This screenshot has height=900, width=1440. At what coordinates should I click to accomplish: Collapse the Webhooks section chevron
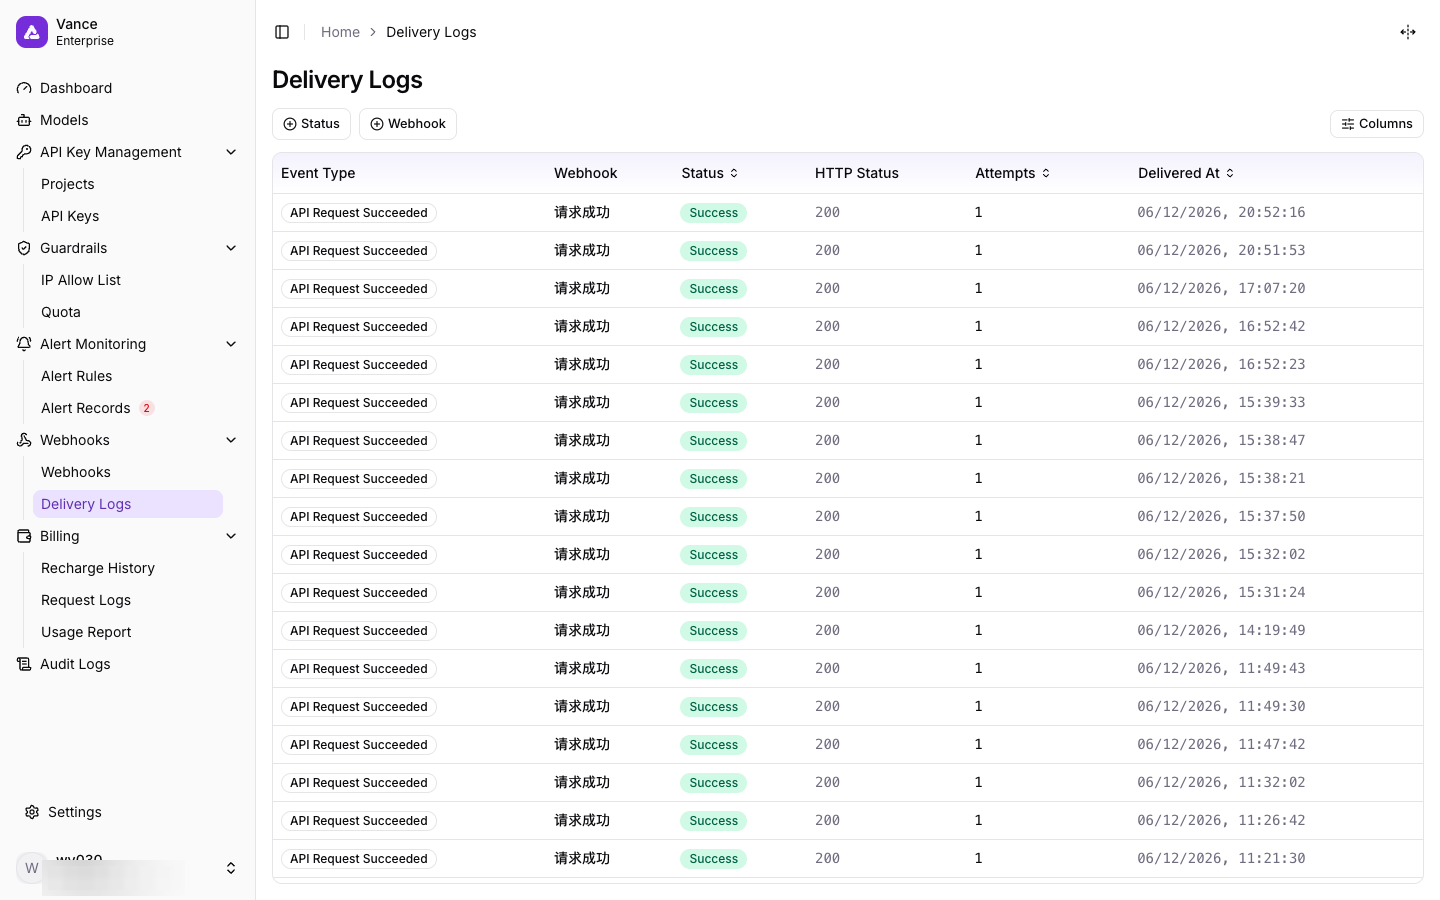pos(231,440)
